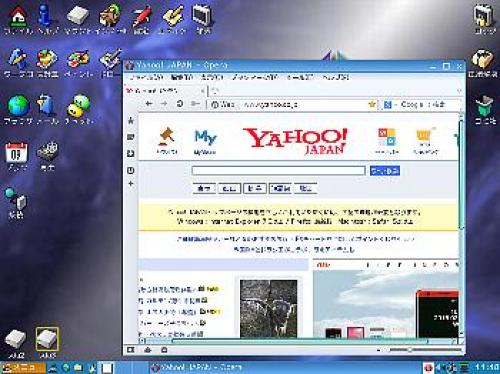
Task: Open the notepad with pencil desktop icon
Action: 173,15
